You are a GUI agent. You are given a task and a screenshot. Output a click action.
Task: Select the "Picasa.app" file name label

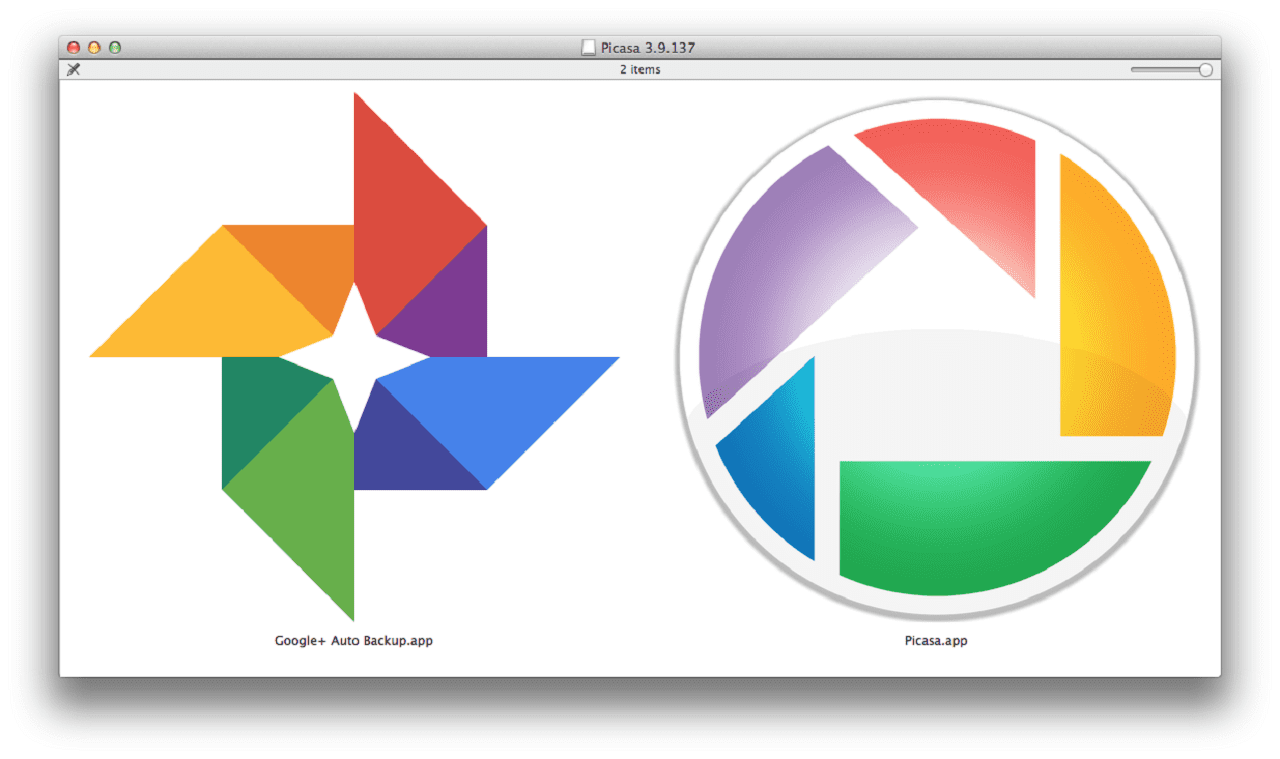(936, 641)
